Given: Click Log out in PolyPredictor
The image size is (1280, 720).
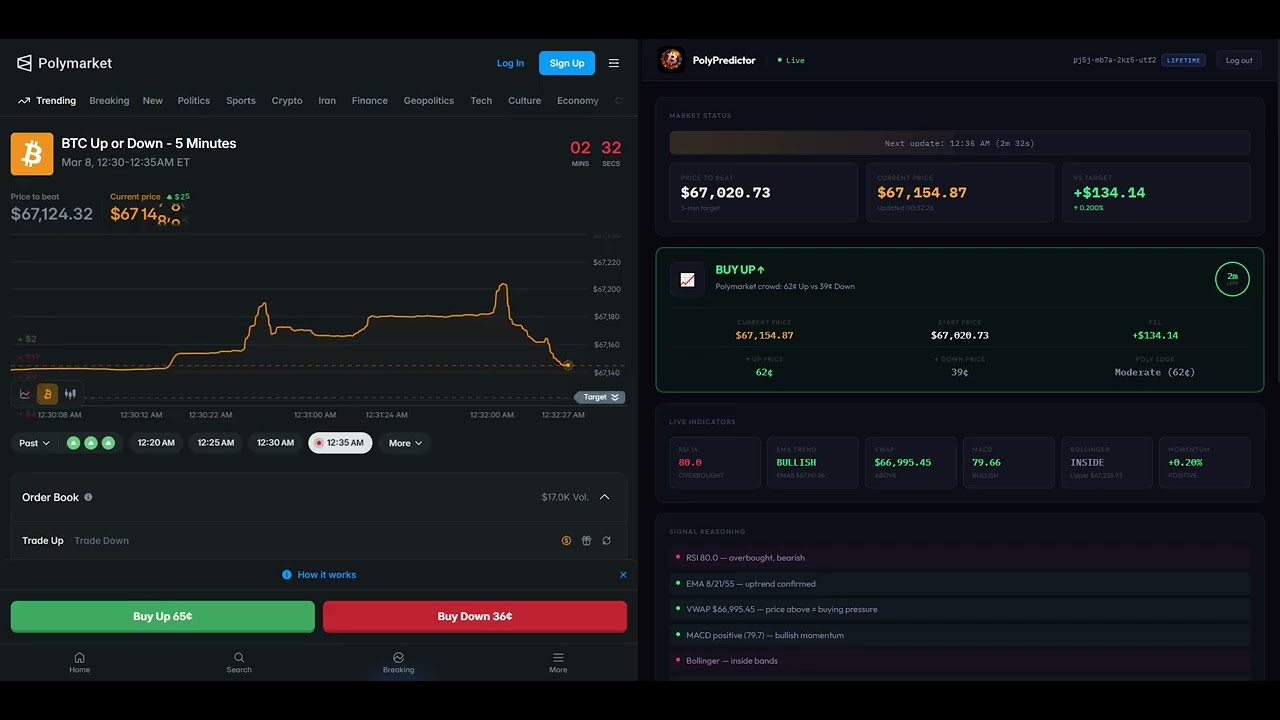Looking at the screenshot, I should coord(1239,60).
